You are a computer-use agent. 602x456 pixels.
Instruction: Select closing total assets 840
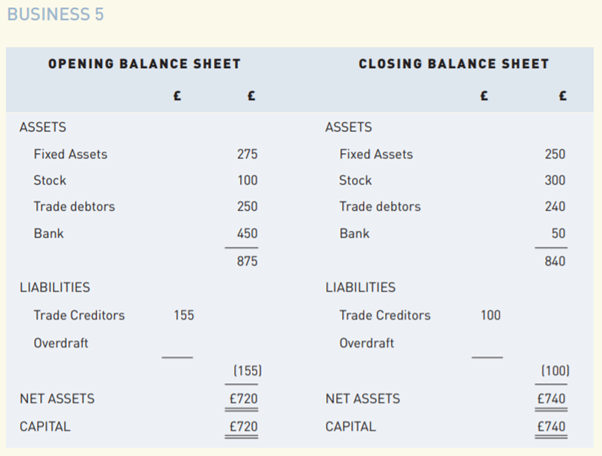555,261
